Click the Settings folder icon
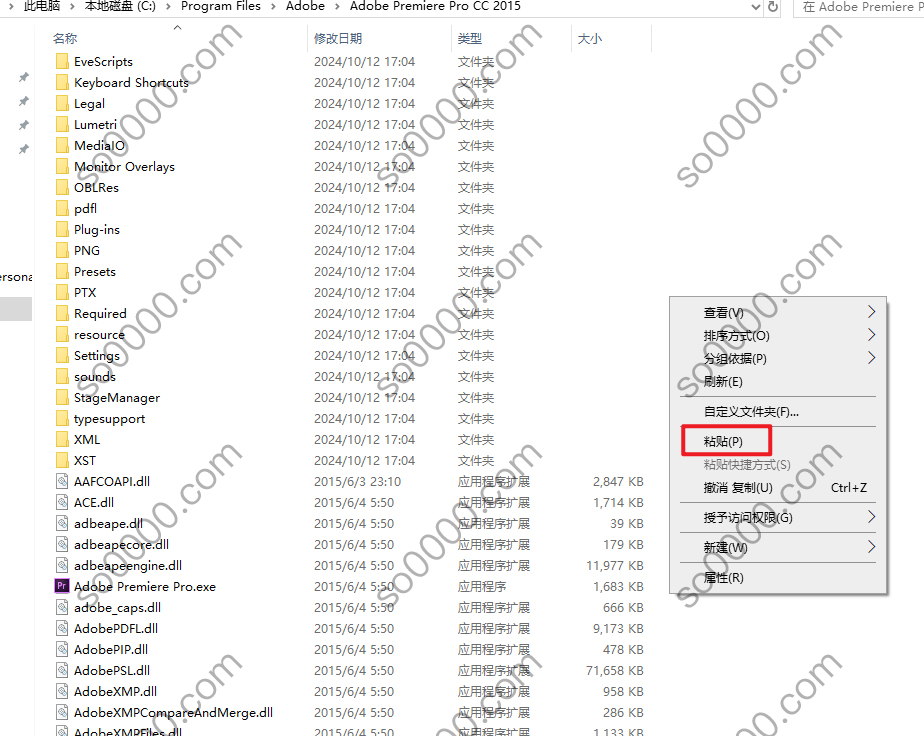This screenshot has width=924, height=736. pos(62,355)
